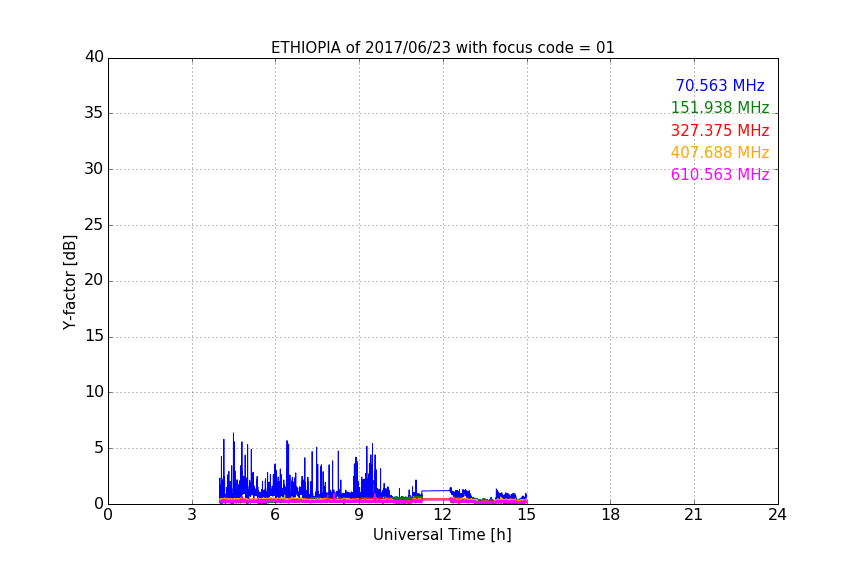Click the x-axis tick label 9
This screenshot has height=576, width=864.
point(359,515)
